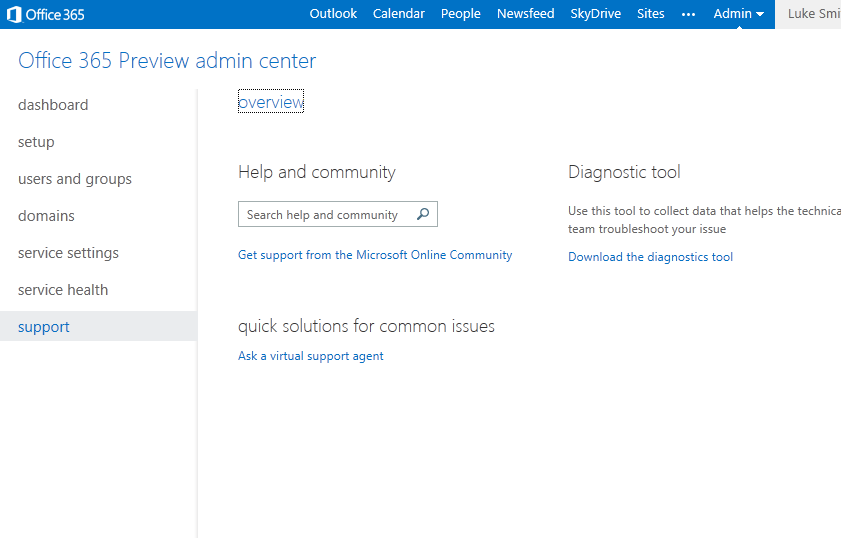The height and width of the screenshot is (538, 841).
Task: Open Newsfeed from the top bar
Action: click(525, 14)
